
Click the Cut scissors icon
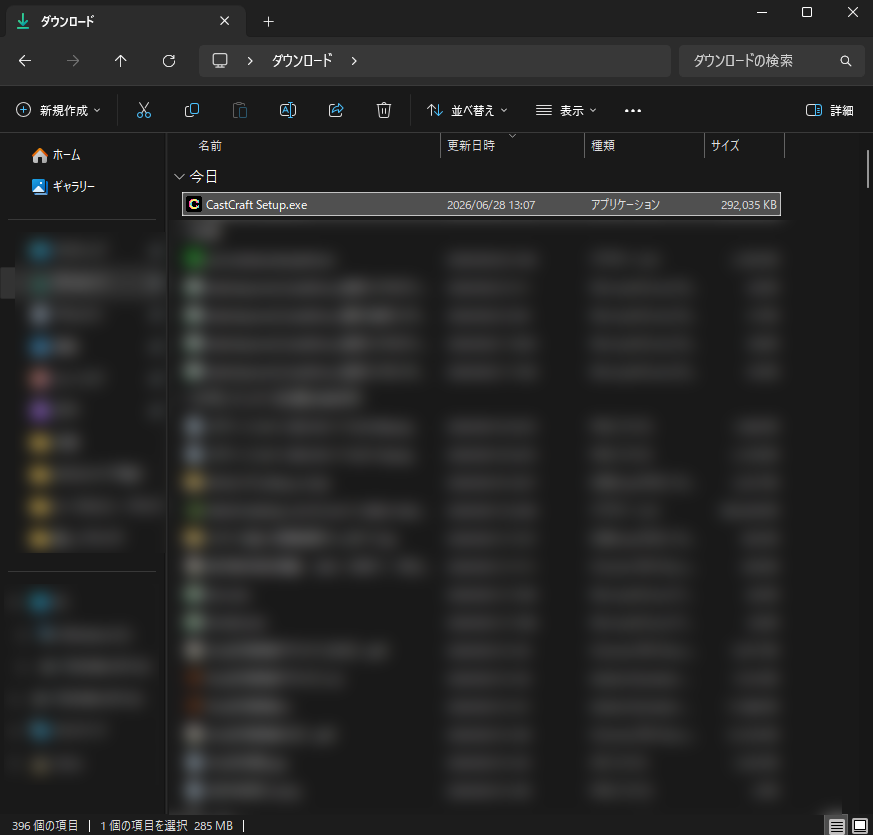[144, 110]
